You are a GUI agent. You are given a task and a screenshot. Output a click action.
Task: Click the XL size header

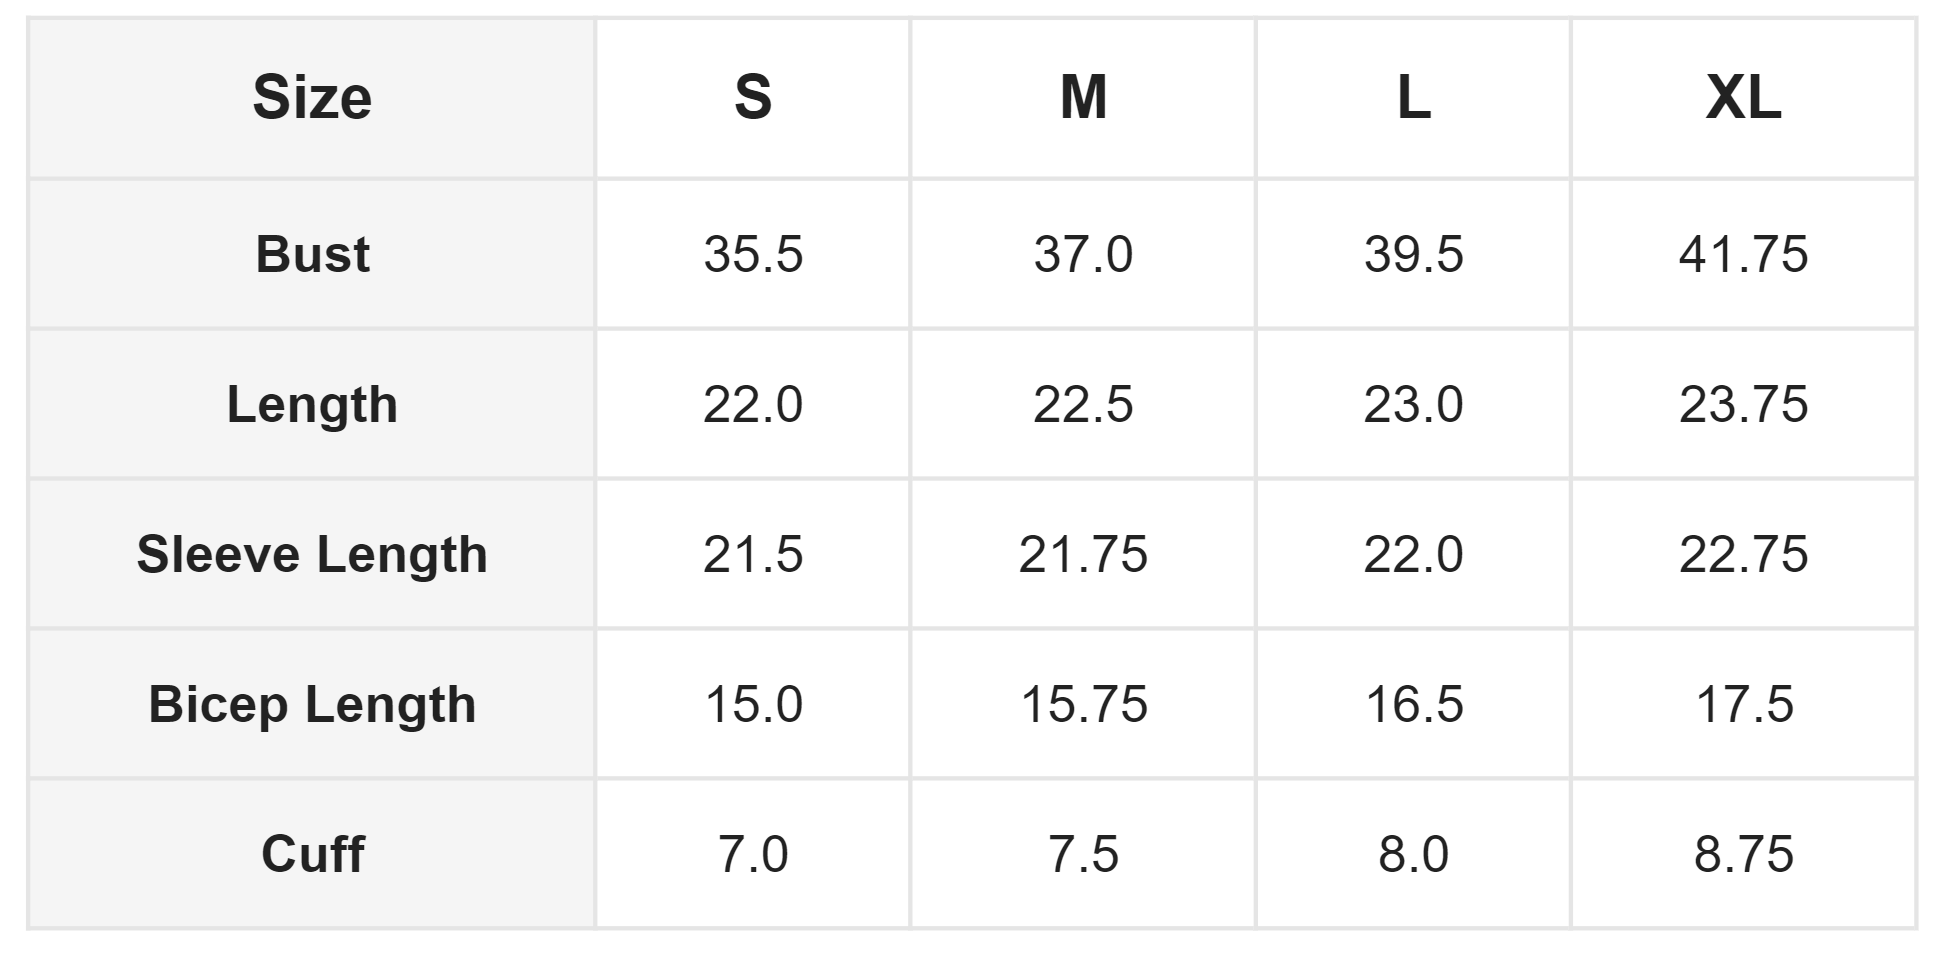pos(1743,98)
